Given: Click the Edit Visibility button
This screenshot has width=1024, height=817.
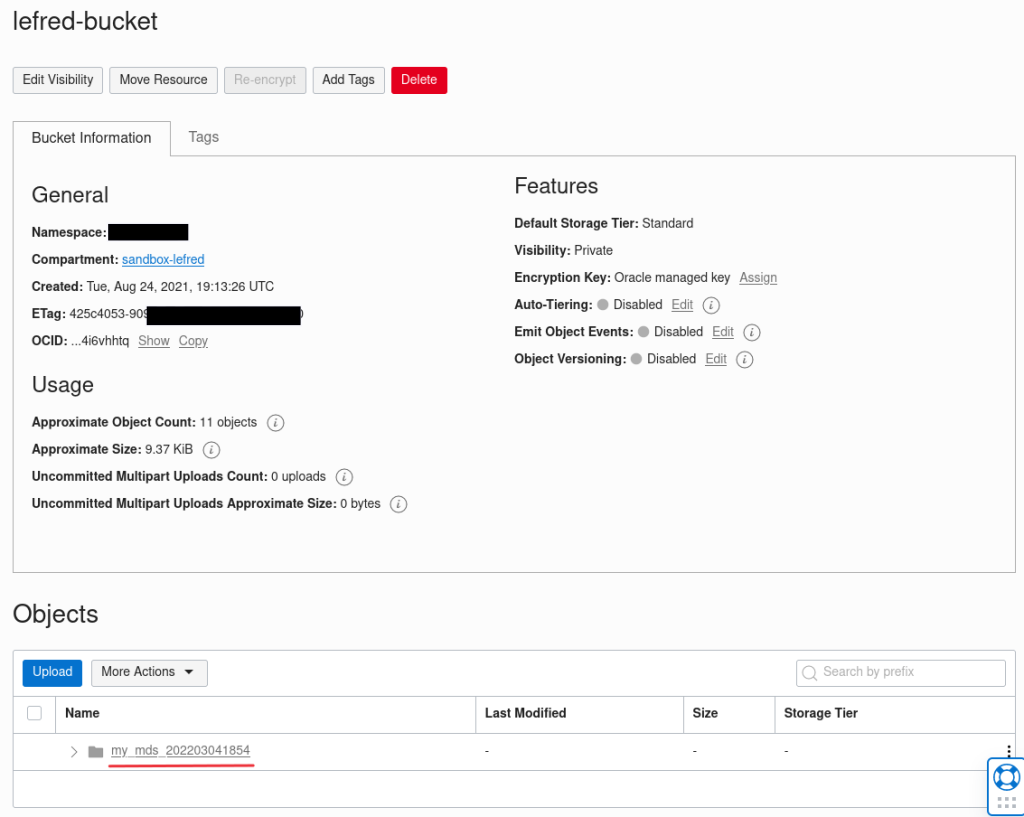Looking at the screenshot, I should coord(57,80).
